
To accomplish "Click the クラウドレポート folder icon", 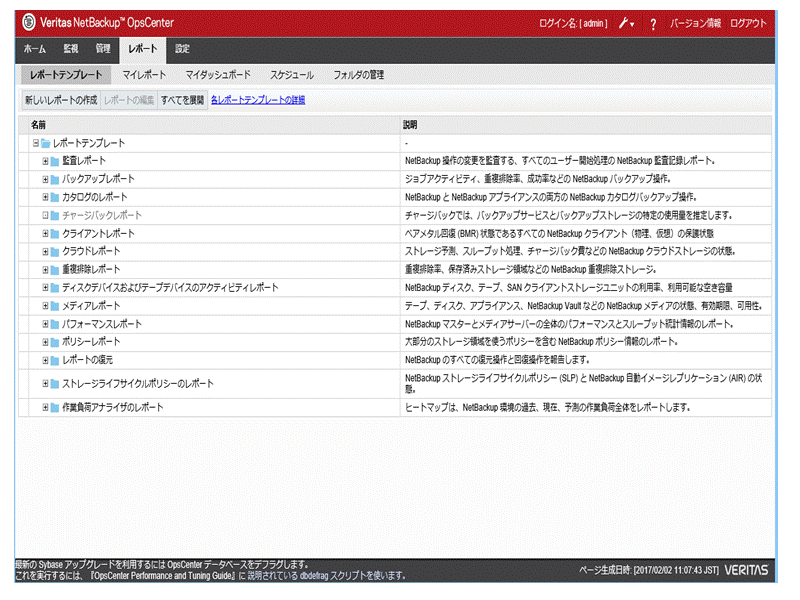I will pyautogui.click(x=55, y=252).
